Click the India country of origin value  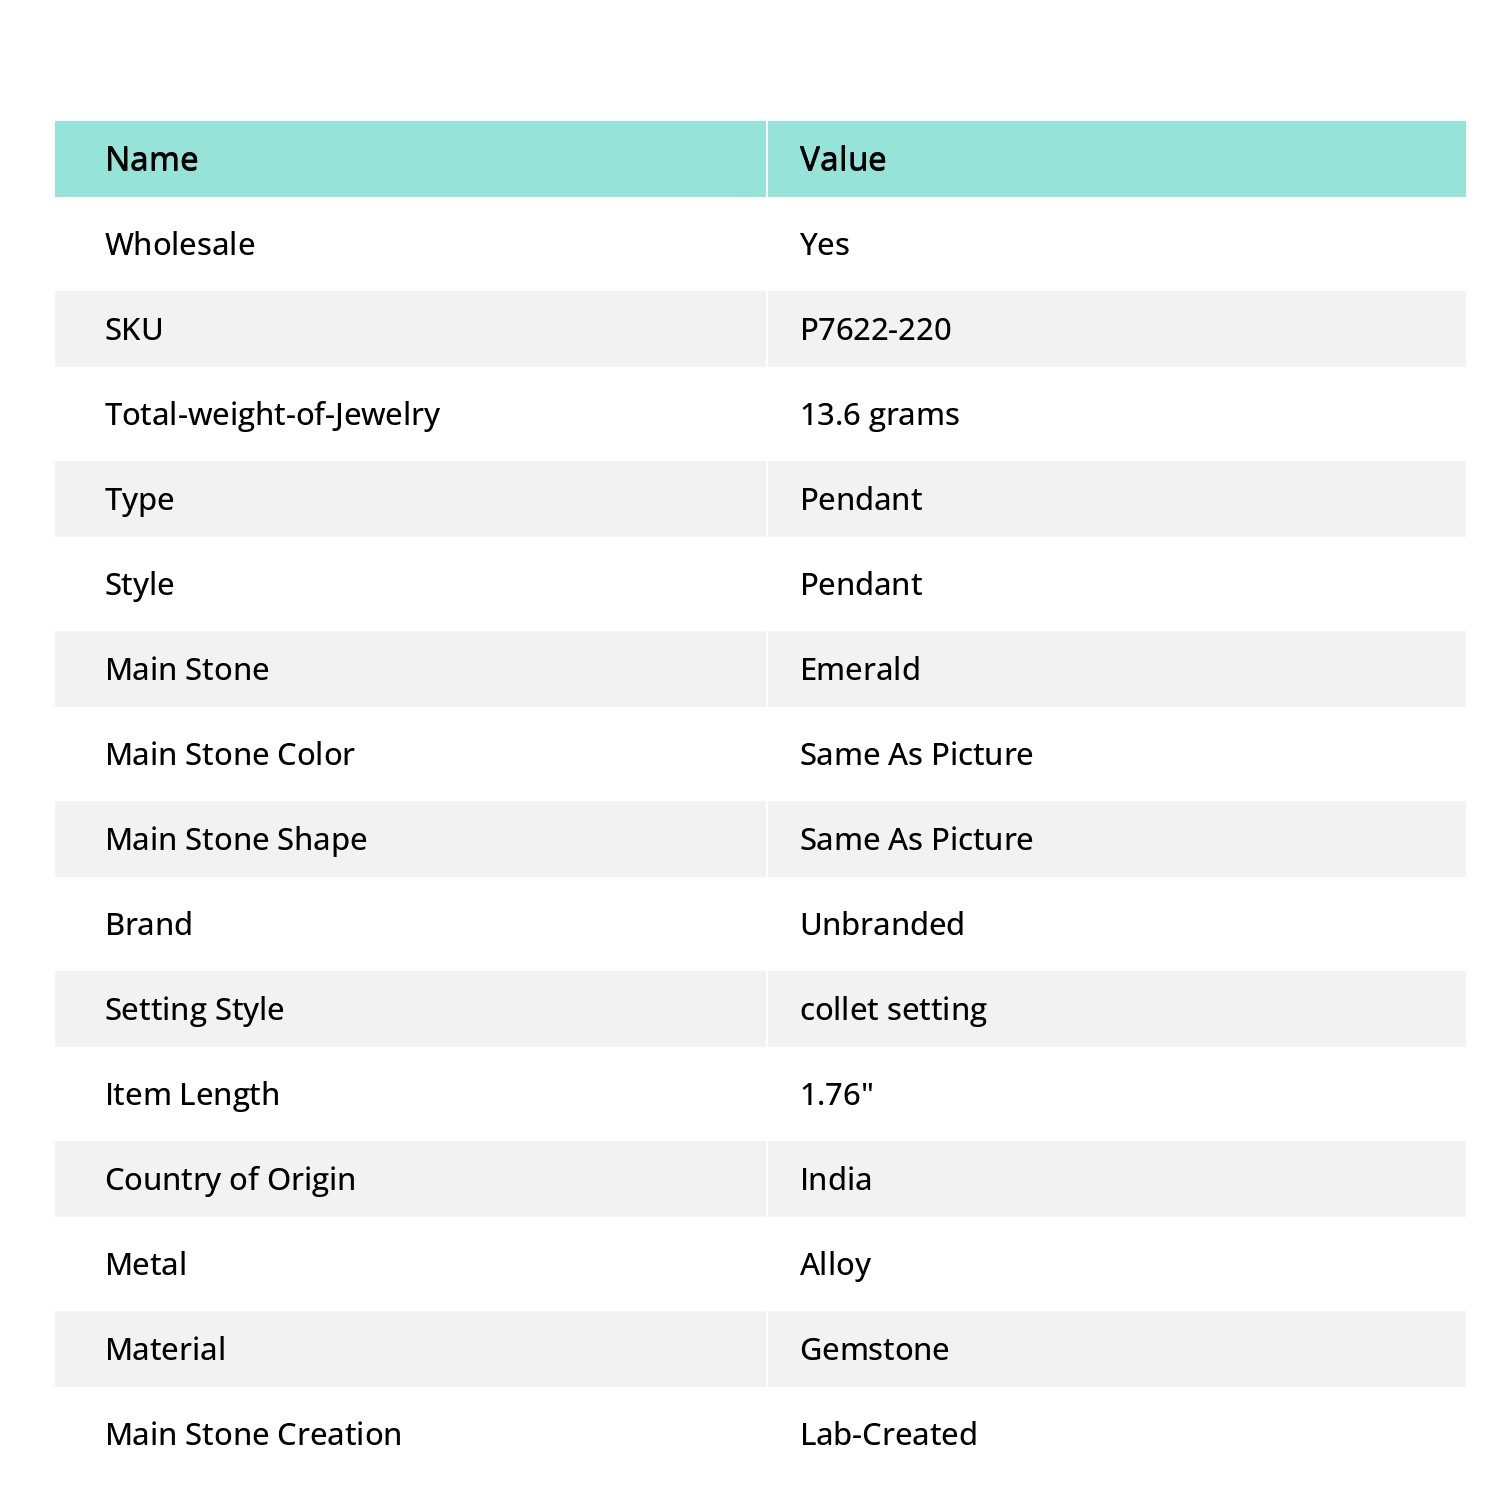(x=836, y=1179)
